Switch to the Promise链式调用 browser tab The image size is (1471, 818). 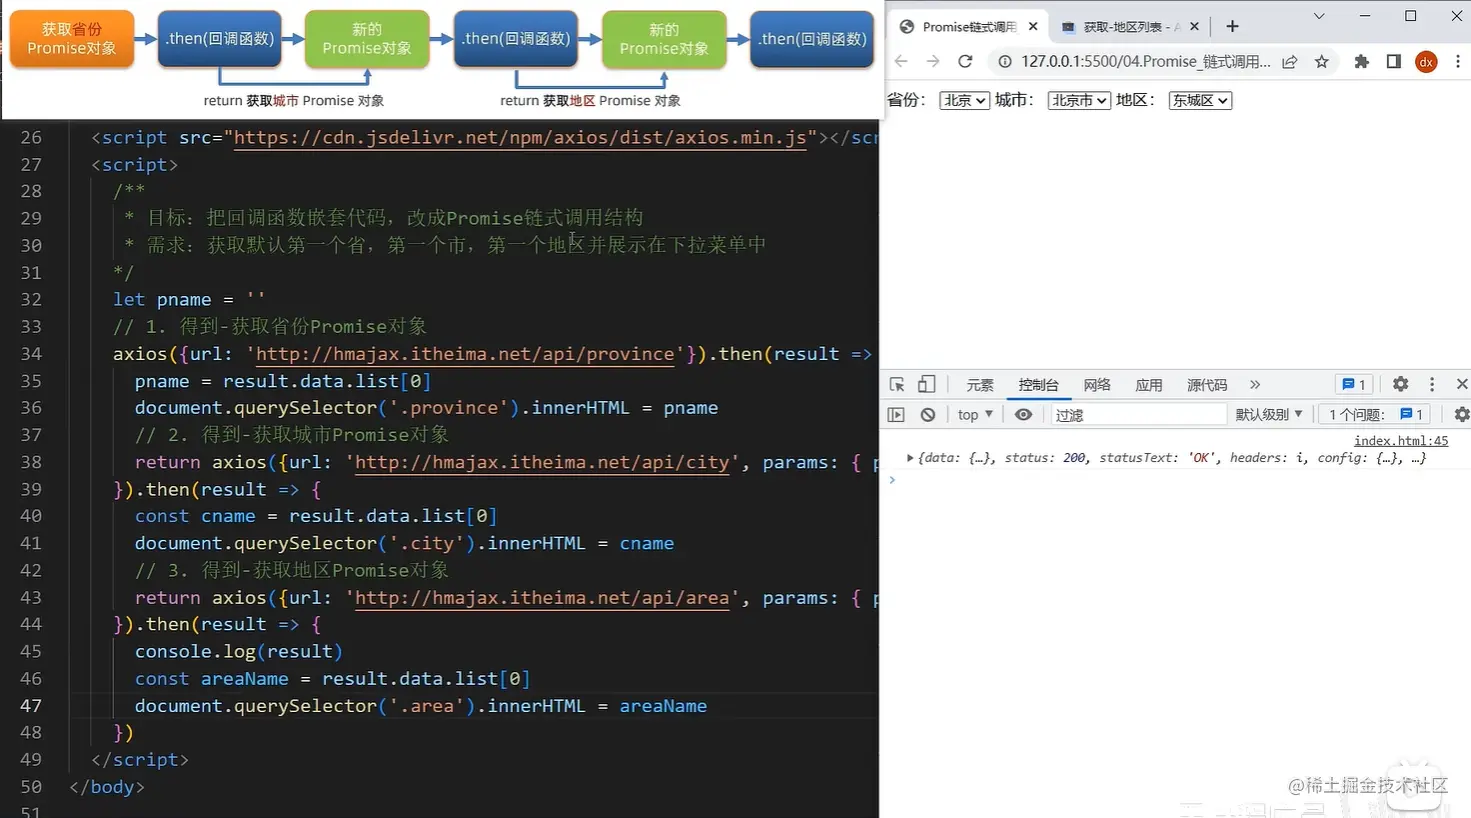(x=967, y=27)
